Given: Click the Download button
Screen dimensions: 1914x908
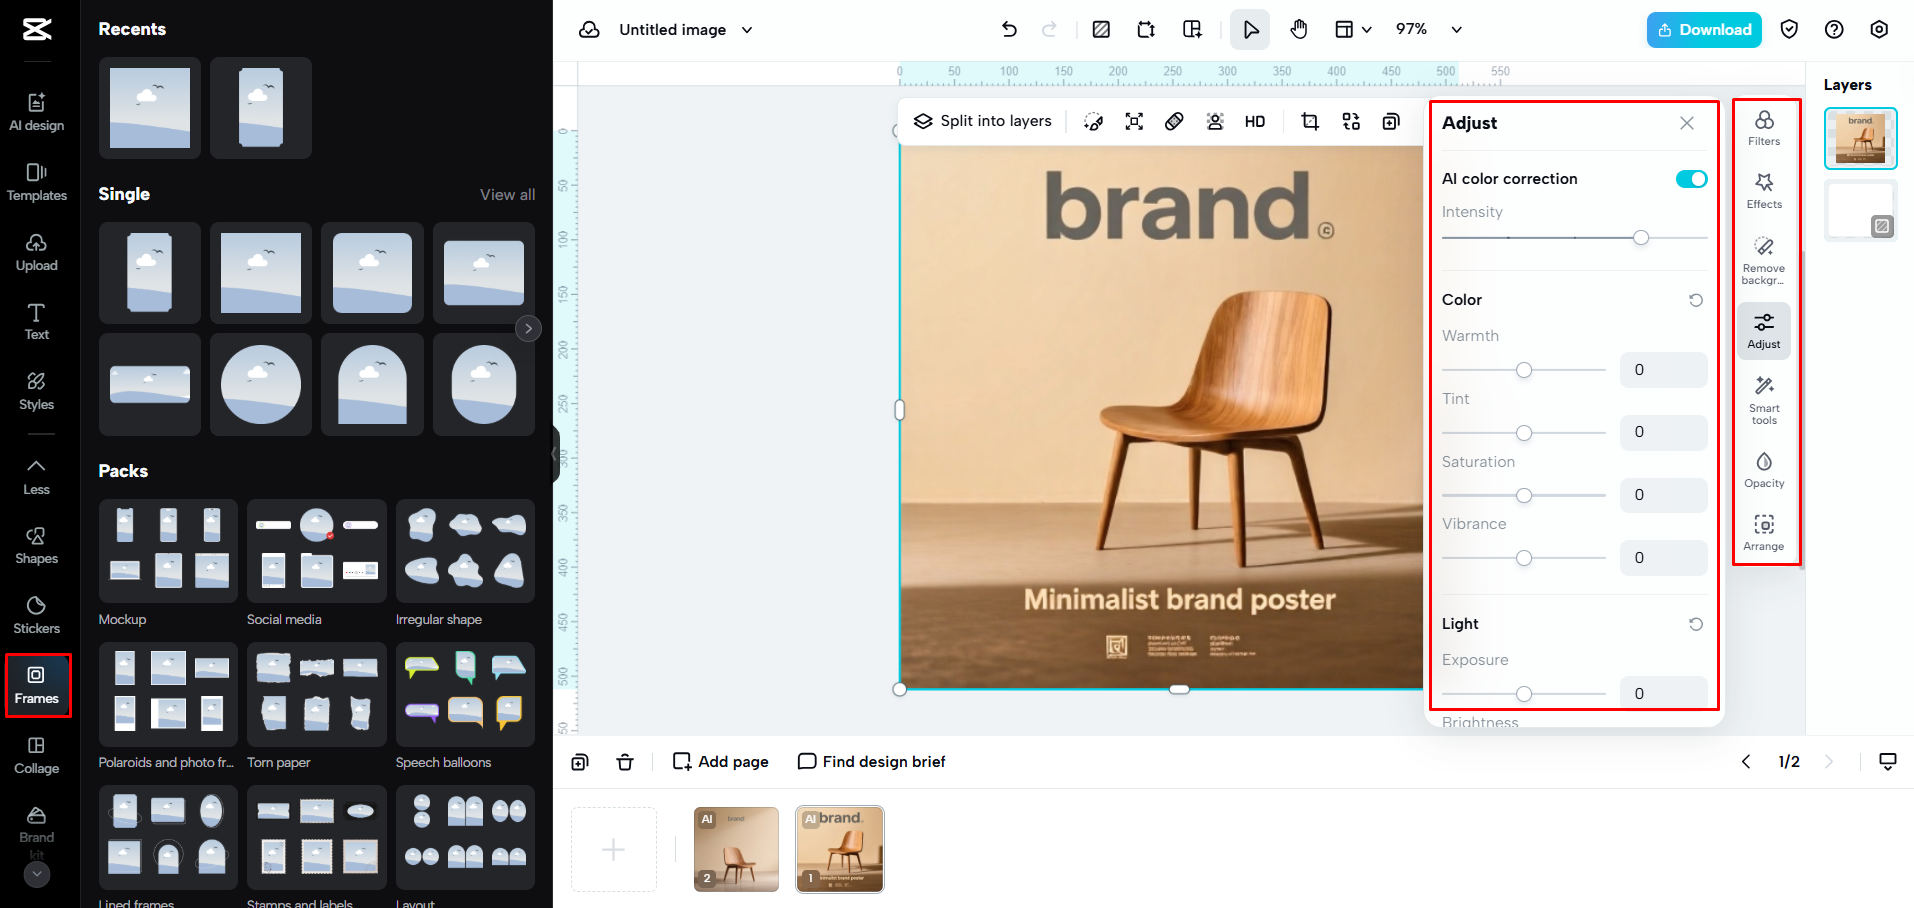Looking at the screenshot, I should pos(1704,29).
